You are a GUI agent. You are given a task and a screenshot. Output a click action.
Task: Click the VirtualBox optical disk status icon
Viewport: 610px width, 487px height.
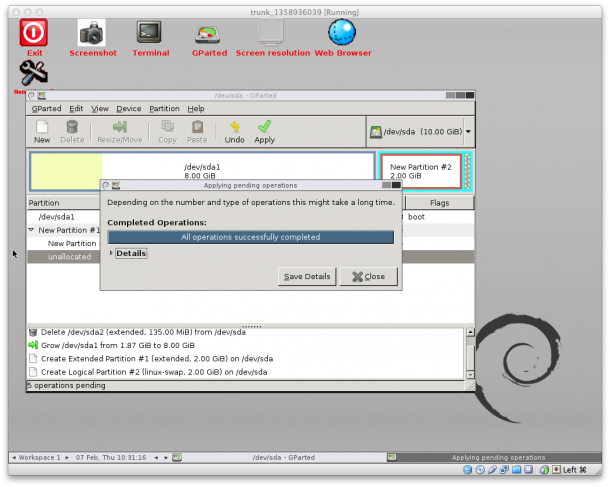tap(480, 469)
